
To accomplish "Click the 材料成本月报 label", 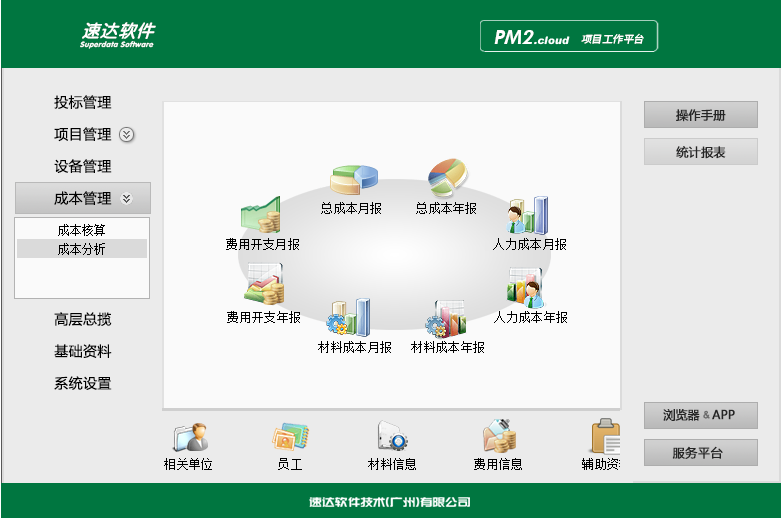I will [355, 347].
